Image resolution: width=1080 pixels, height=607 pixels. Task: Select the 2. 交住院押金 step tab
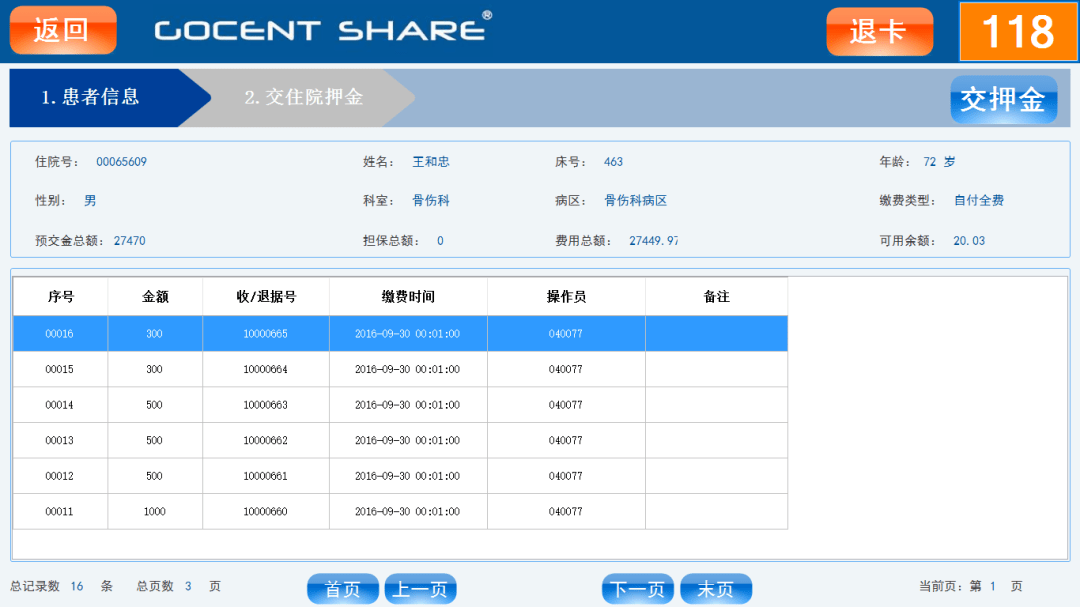pos(304,97)
